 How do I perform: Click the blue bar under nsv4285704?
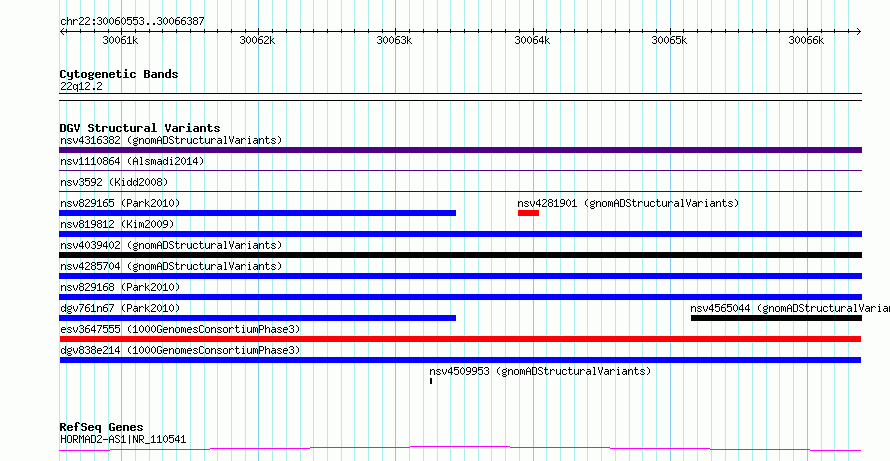point(460,276)
